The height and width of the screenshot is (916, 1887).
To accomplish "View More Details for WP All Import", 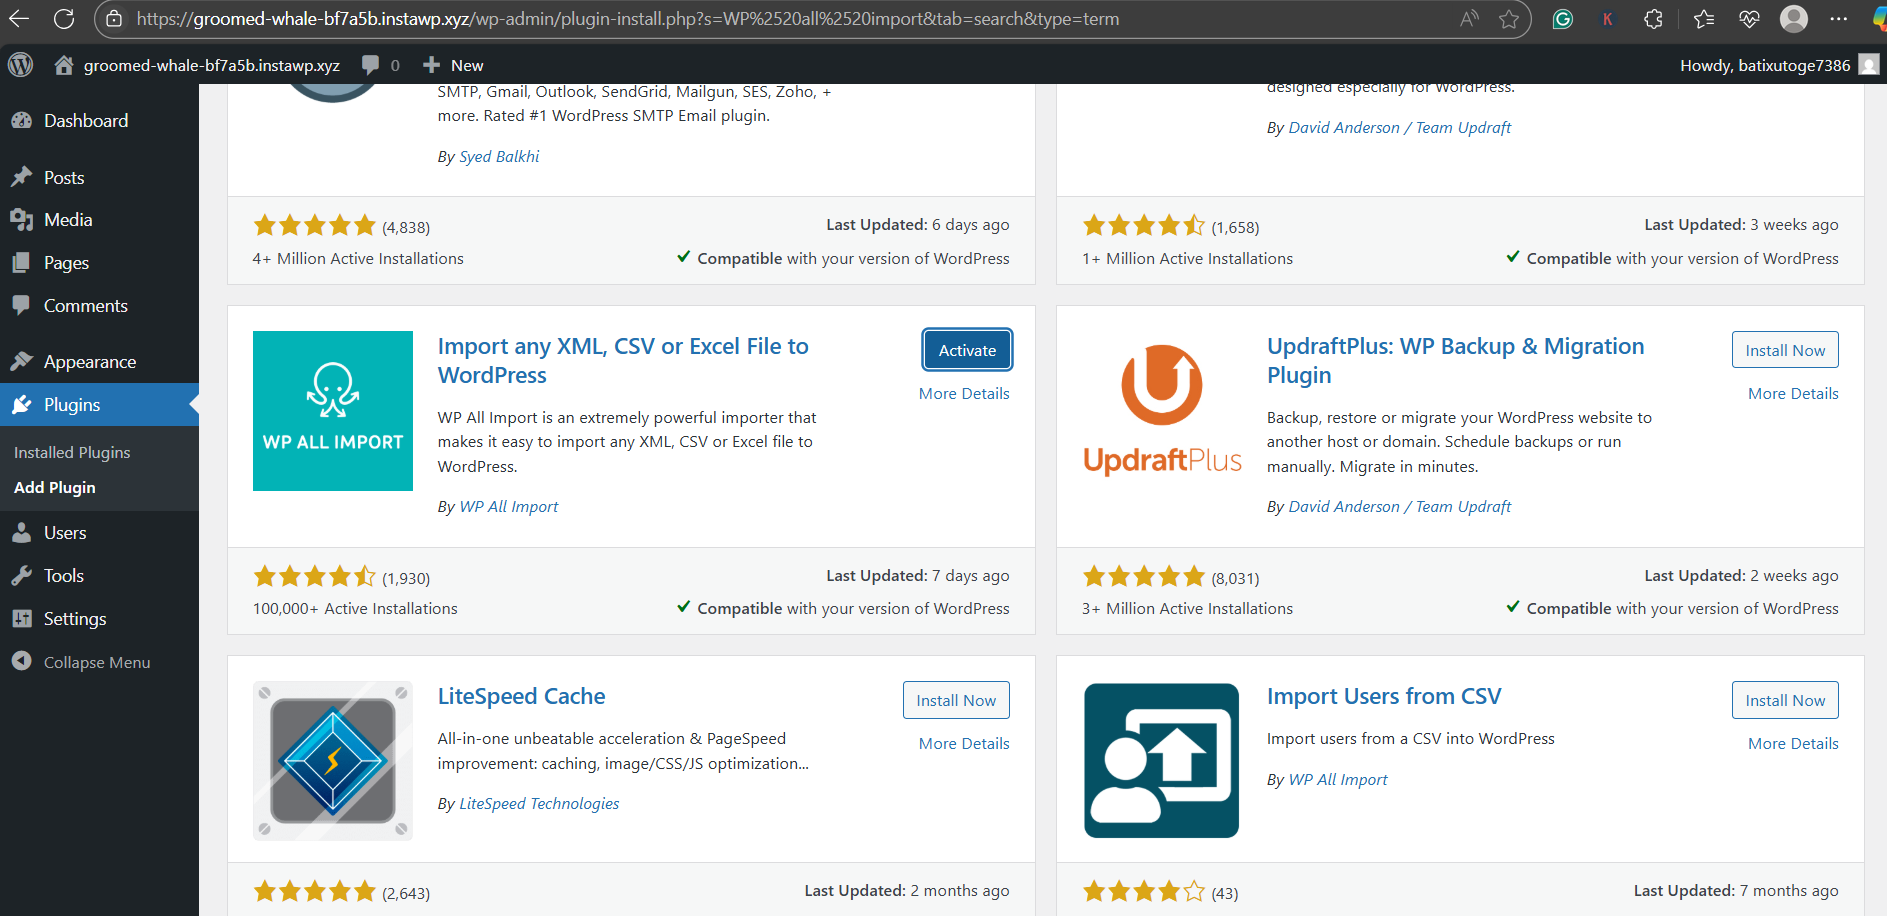I will (x=964, y=394).
